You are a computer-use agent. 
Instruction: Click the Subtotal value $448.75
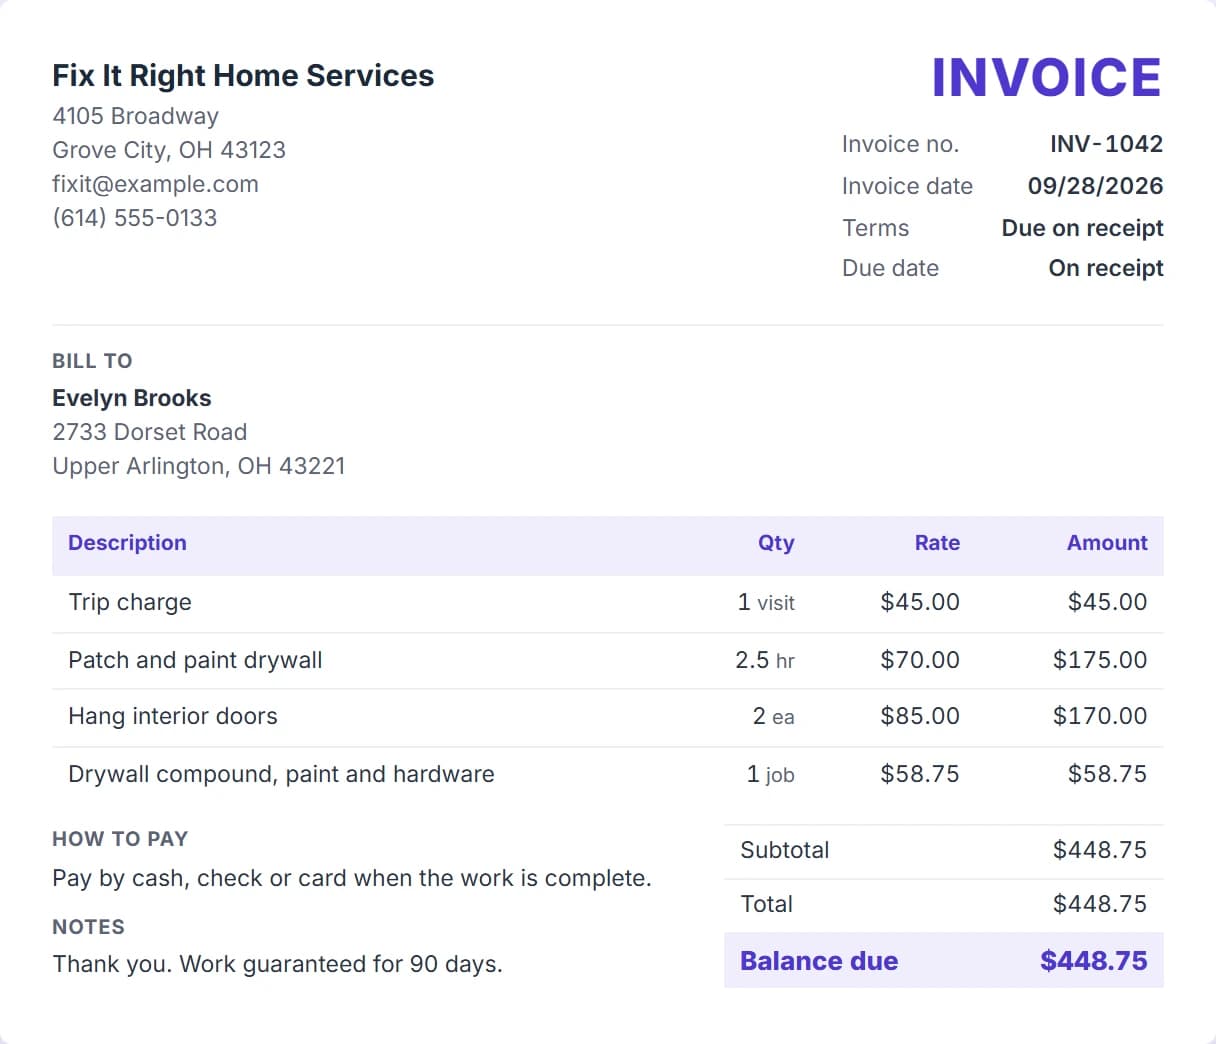coord(1100,850)
